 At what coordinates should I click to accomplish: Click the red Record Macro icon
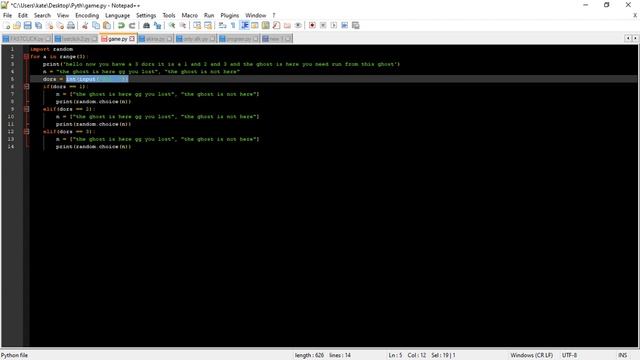click(312, 25)
